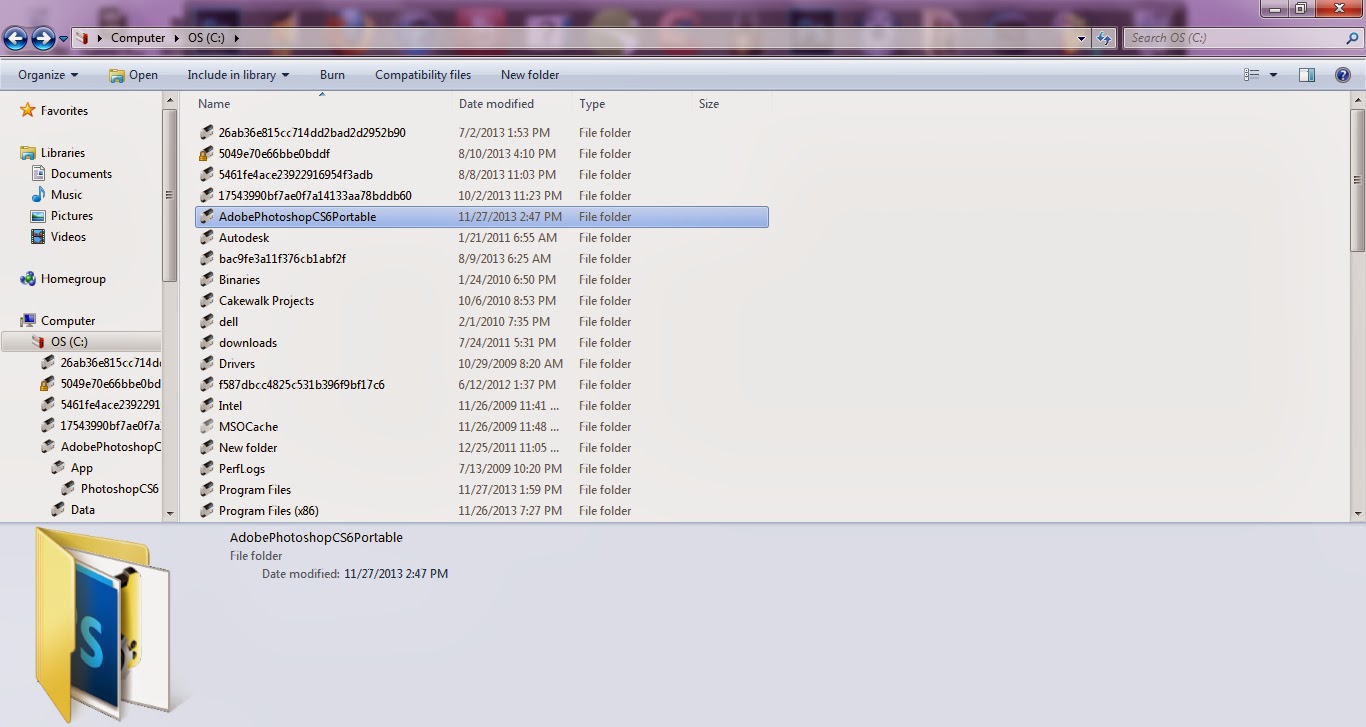Open the Organize dropdown menu

pyautogui.click(x=48, y=75)
